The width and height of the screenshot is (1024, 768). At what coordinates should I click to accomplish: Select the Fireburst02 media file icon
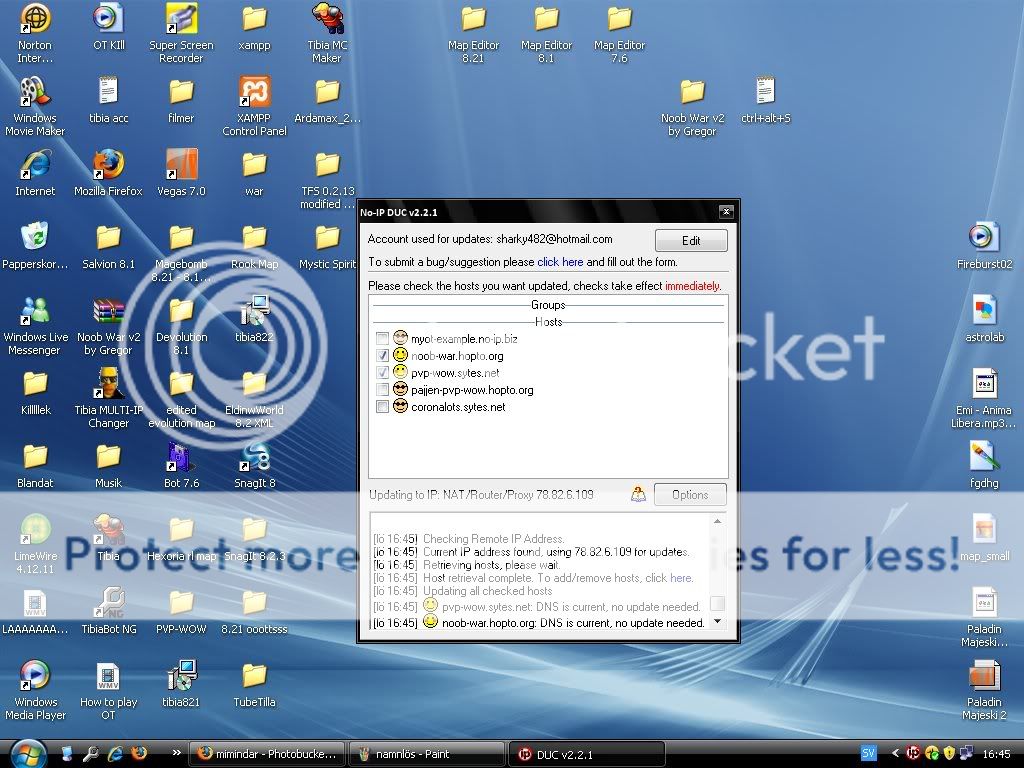984,246
